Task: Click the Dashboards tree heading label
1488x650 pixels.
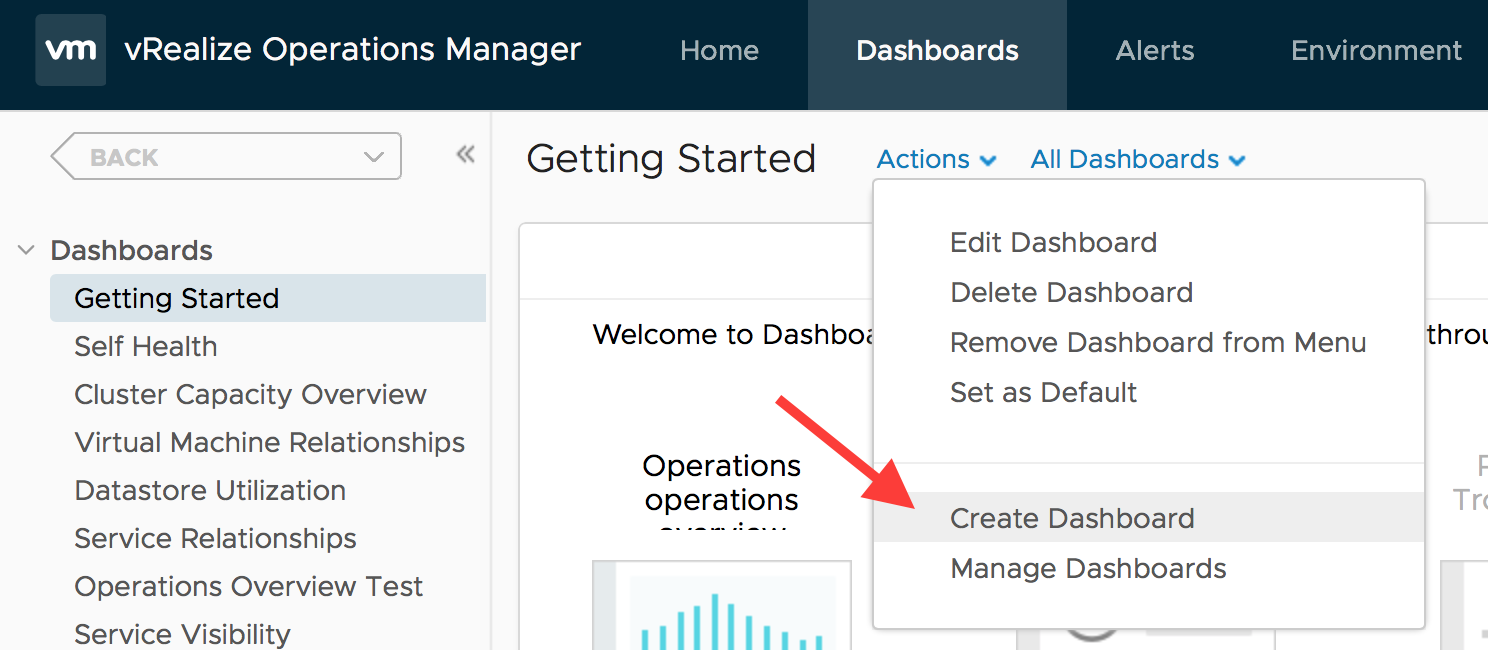Action: pos(132,250)
